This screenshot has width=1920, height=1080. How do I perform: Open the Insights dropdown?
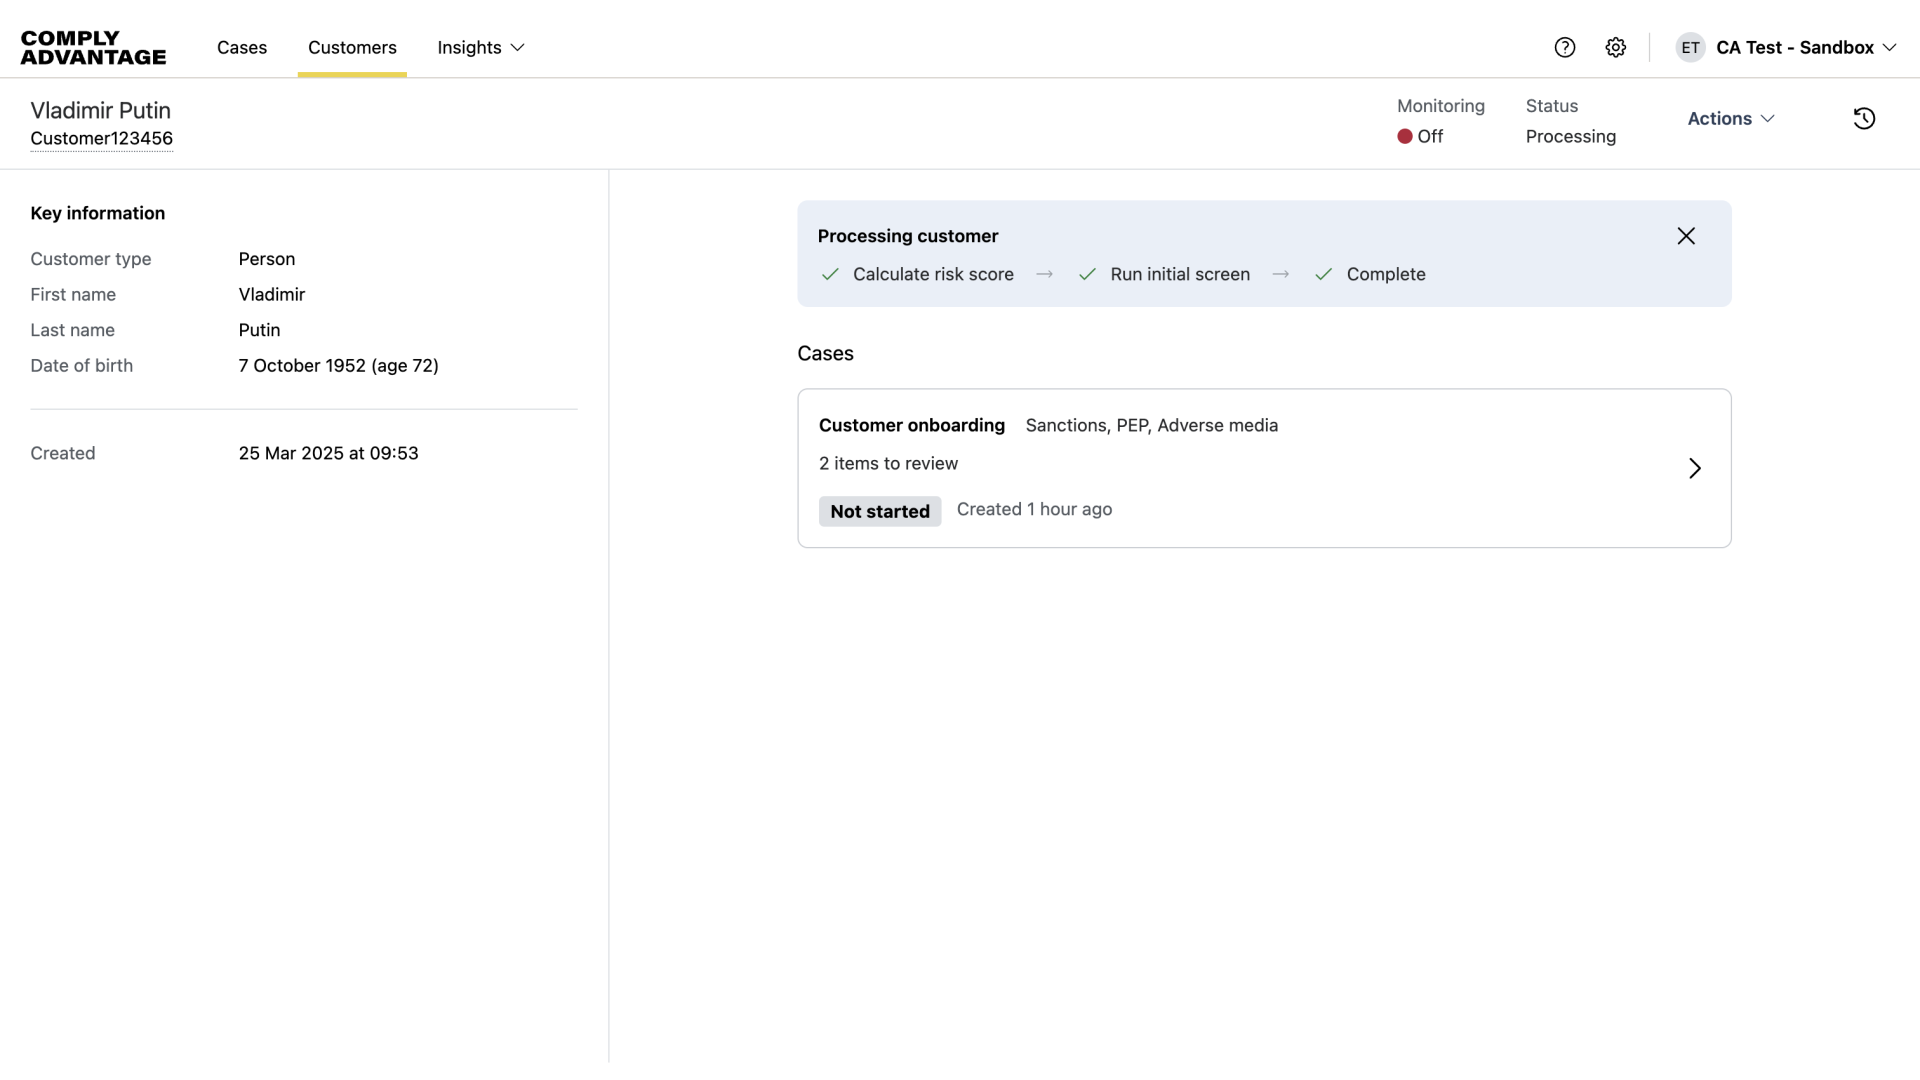(481, 47)
